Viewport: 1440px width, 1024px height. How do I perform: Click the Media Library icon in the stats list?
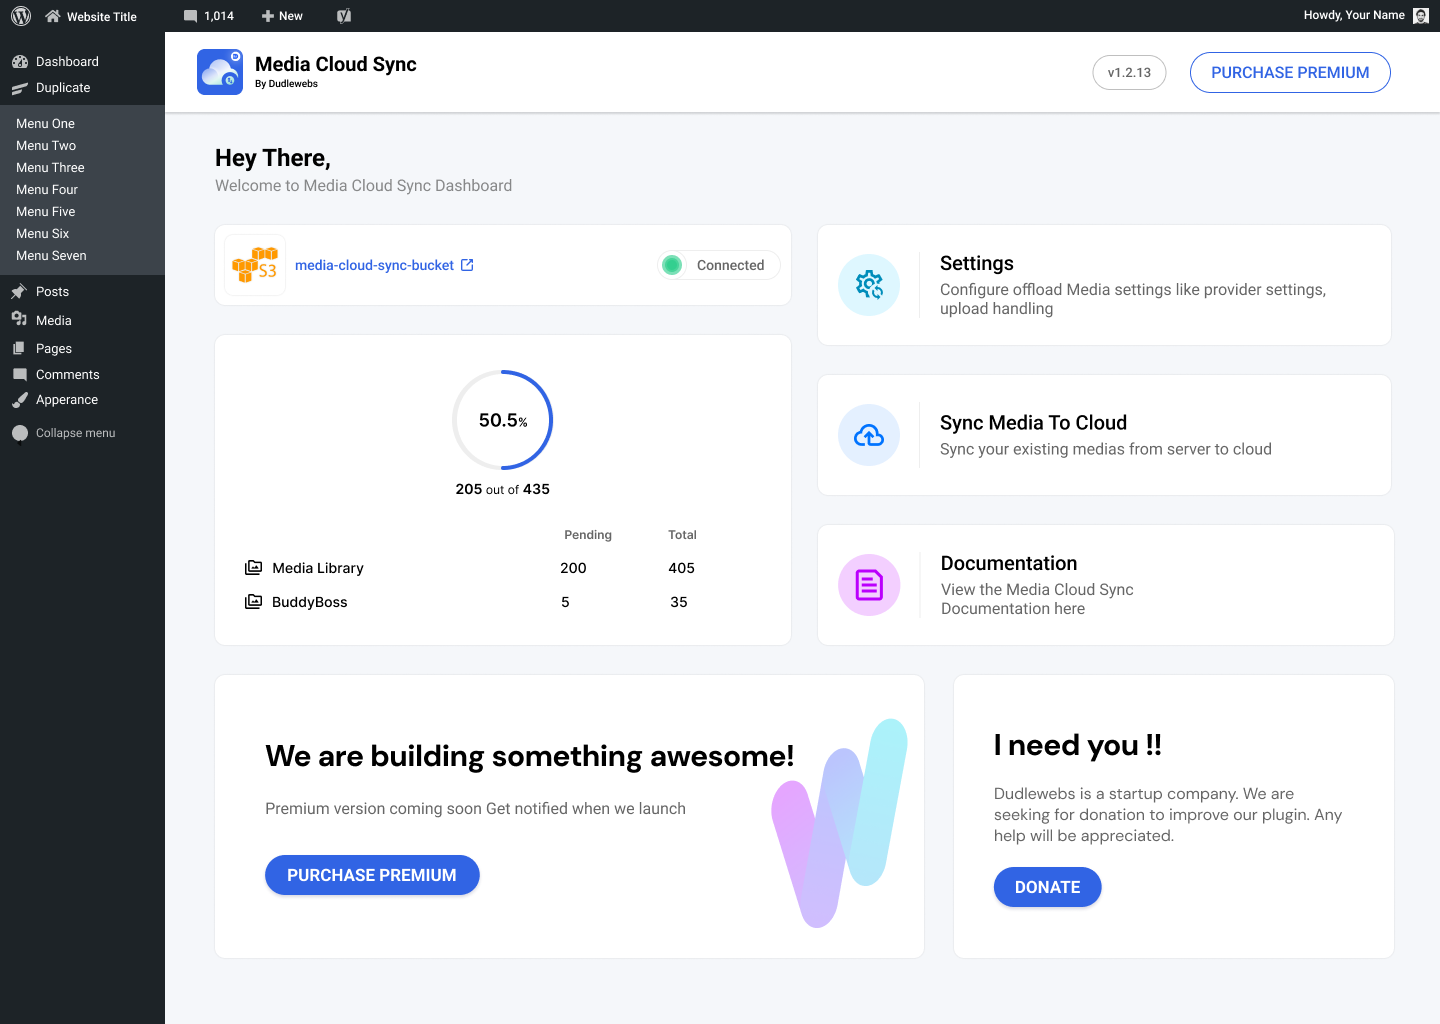pos(253,567)
